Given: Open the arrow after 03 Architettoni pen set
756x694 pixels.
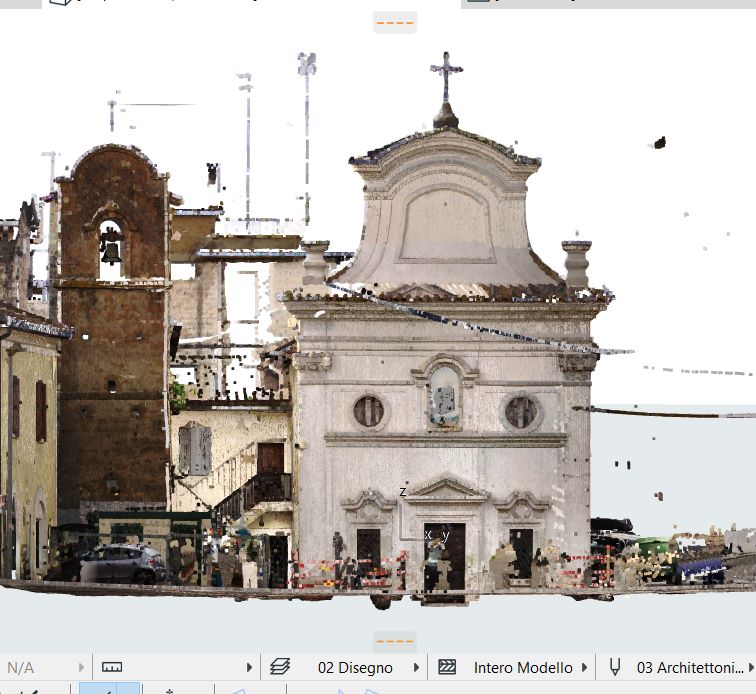Looking at the screenshot, I should (750, 667).
